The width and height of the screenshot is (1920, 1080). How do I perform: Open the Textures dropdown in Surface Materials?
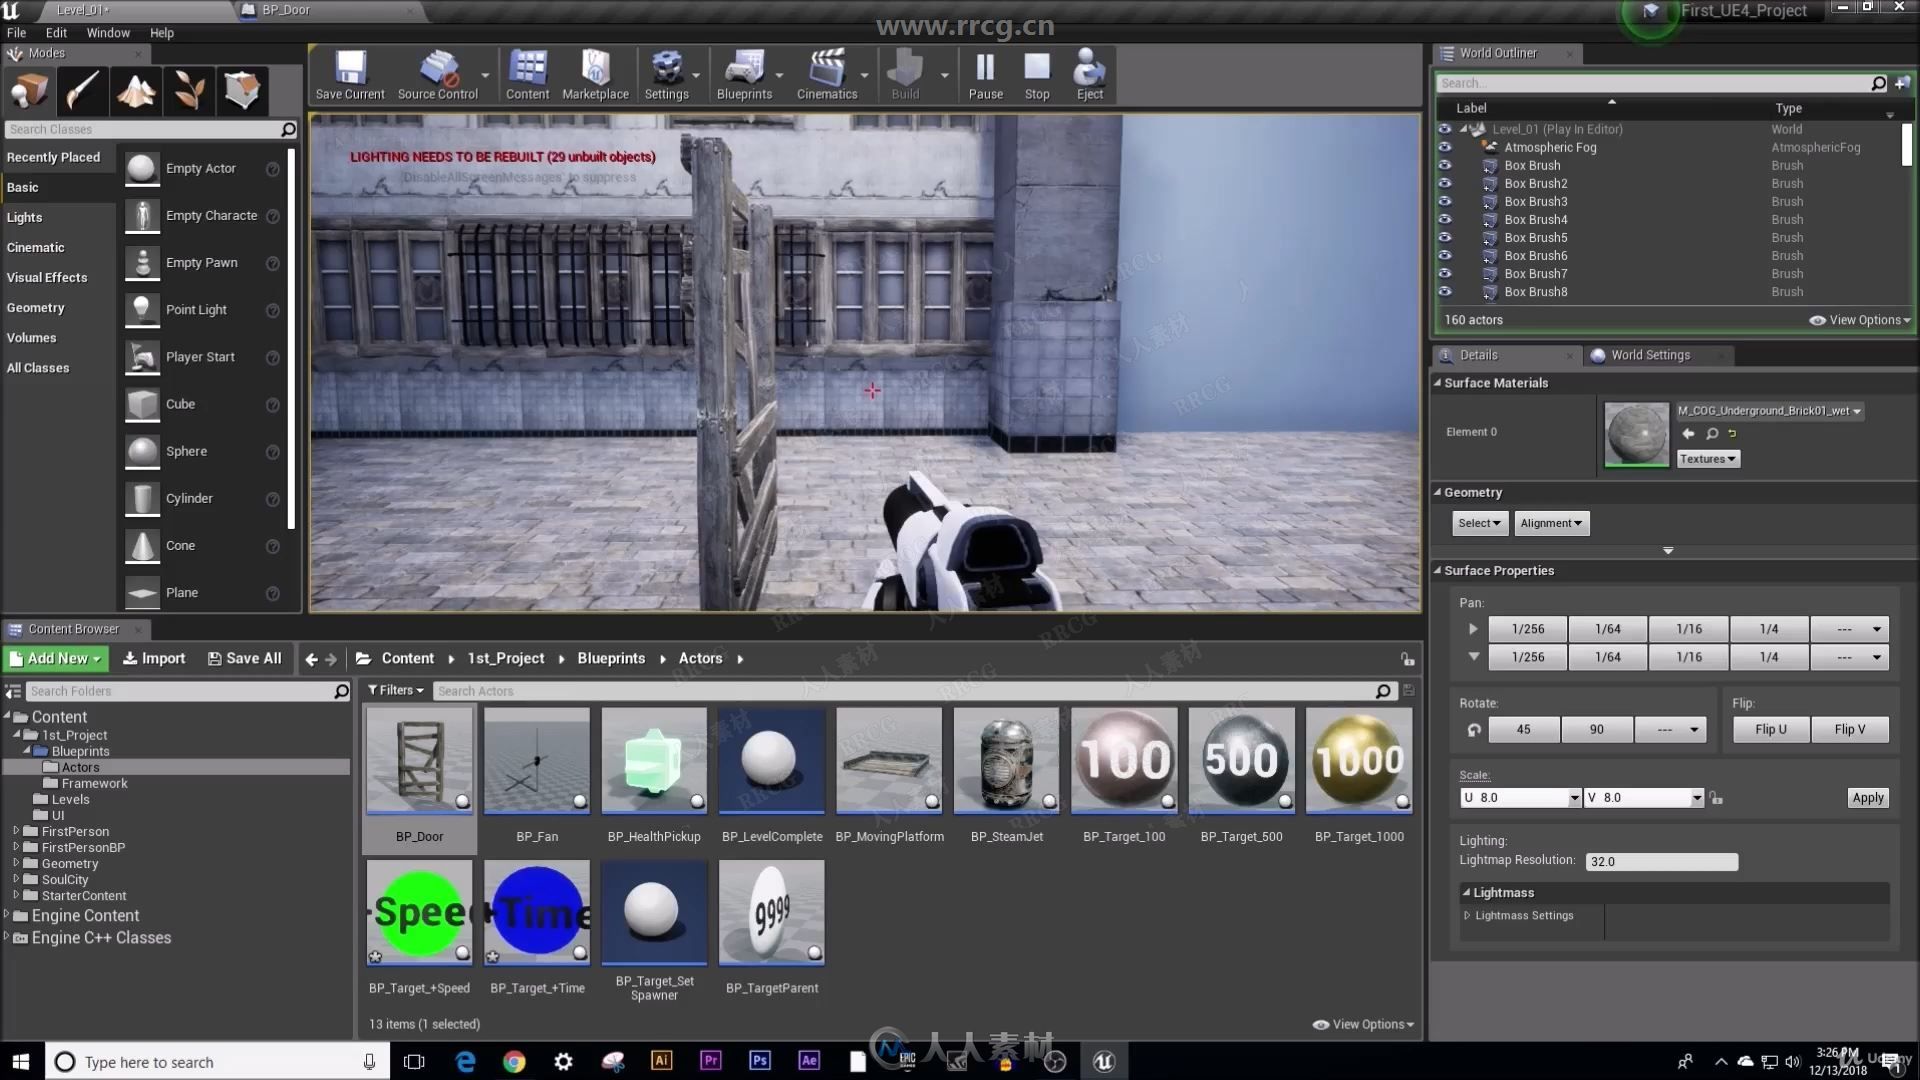1706,458
